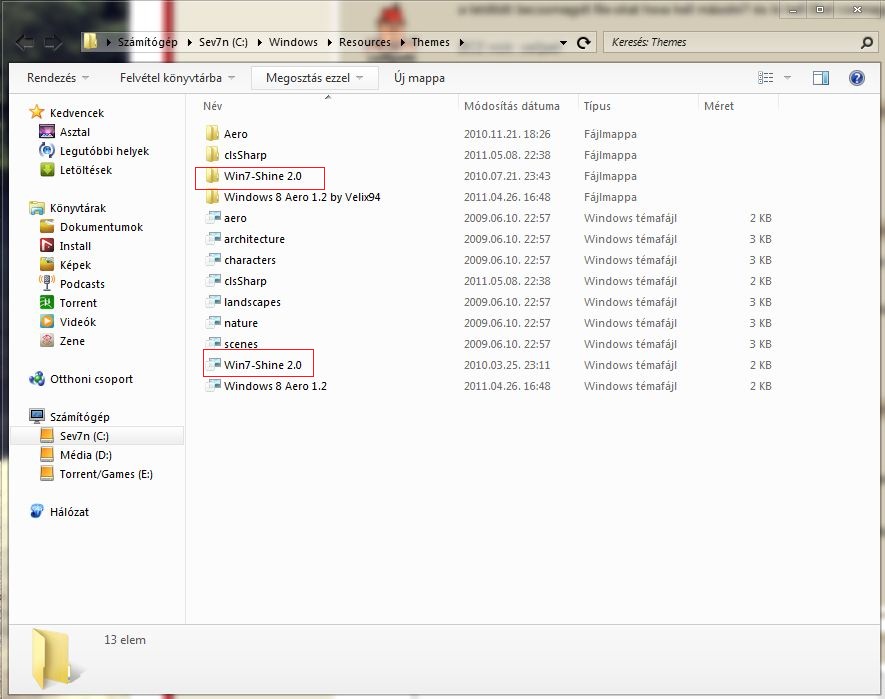Expand the view options dropdown arrow
Image resolution: width=885 pixels, height=699 pixels.
tap(787, 78)
